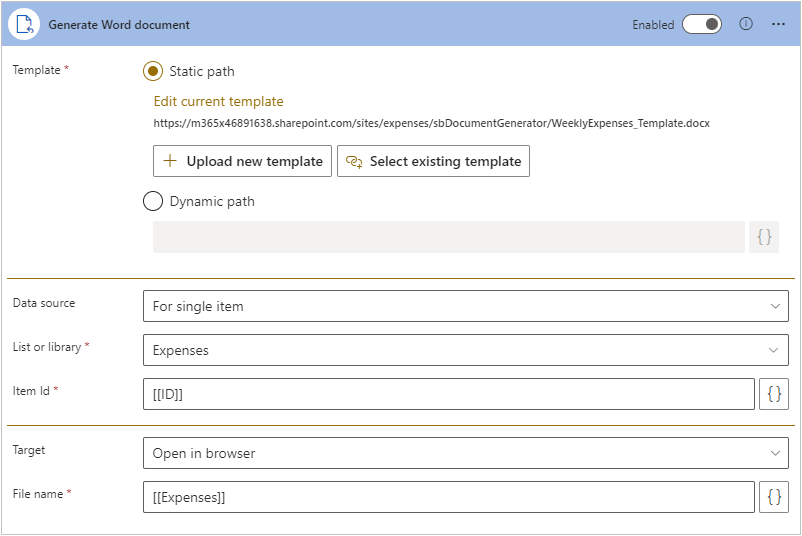Click the greyed Dynamic path input box
The height and width of the screenshot is (536, 802).
[448, 237]
